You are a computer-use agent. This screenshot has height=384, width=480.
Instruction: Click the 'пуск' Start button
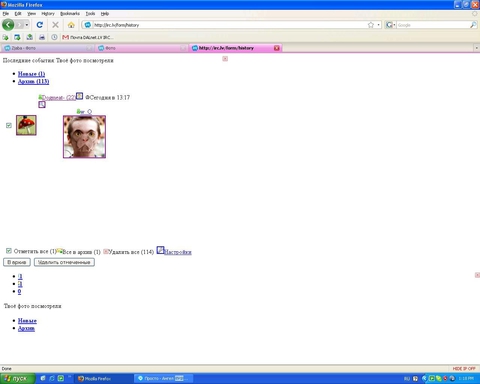(17, 379)
